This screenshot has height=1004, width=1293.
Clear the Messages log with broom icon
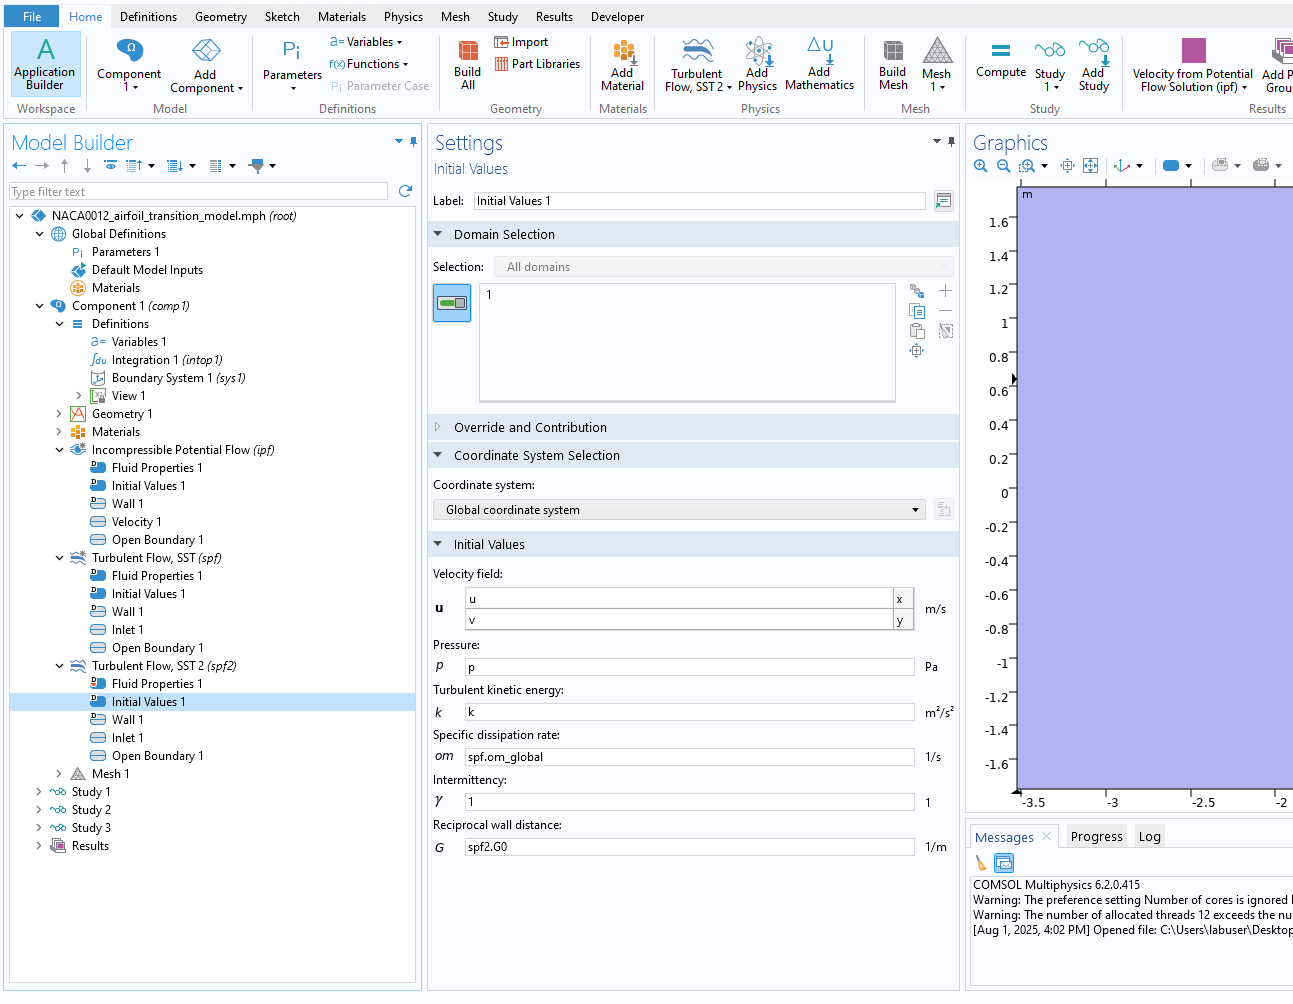pos(981,862)
